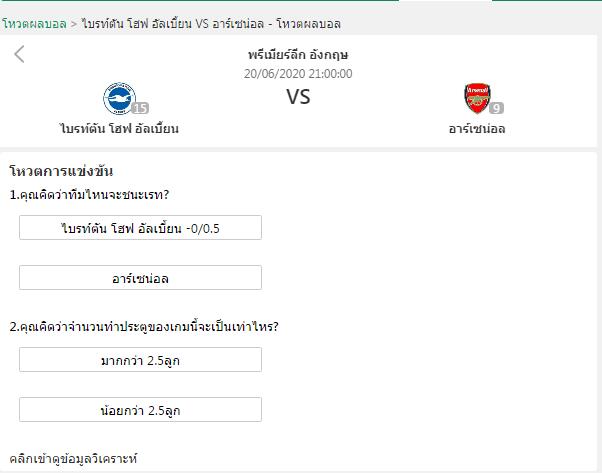Click the ไบรท์ตัน โฮฟ อัลเบี้ยน team name

pyautogui.click(x=119, y=128)
